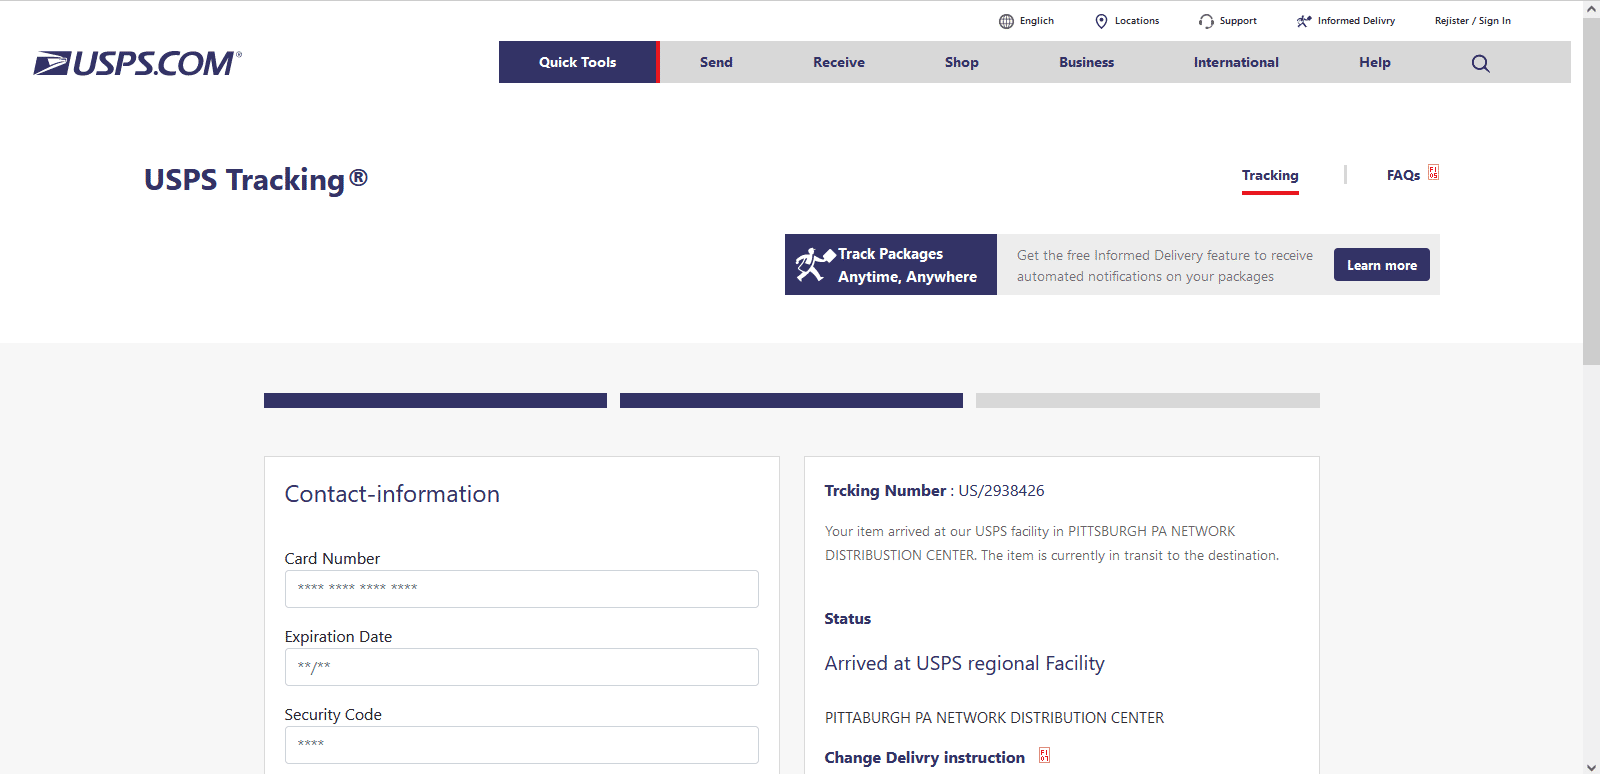Click the USPS.COM eagle logo
1600x774 pixels.
[x=137, y=63]
